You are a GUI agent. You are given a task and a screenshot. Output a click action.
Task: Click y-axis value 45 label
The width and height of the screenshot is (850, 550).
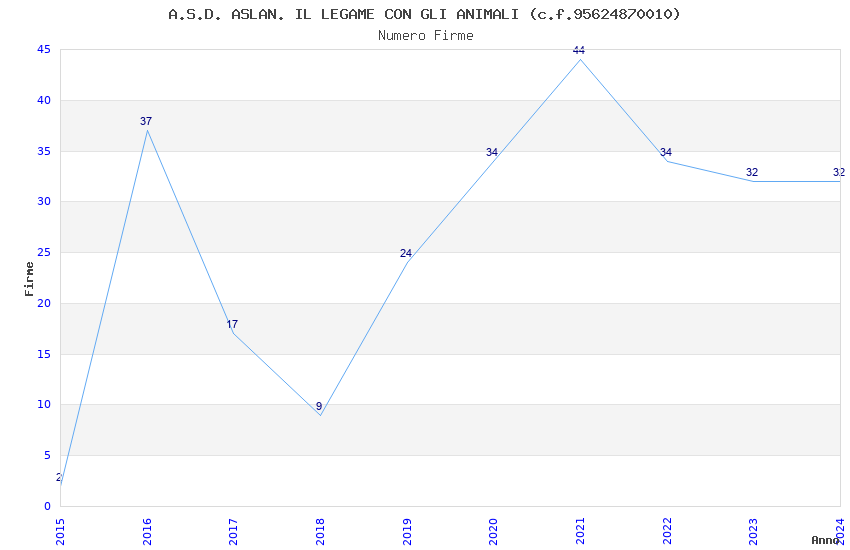pyautogui.click(x=44, y=50)
